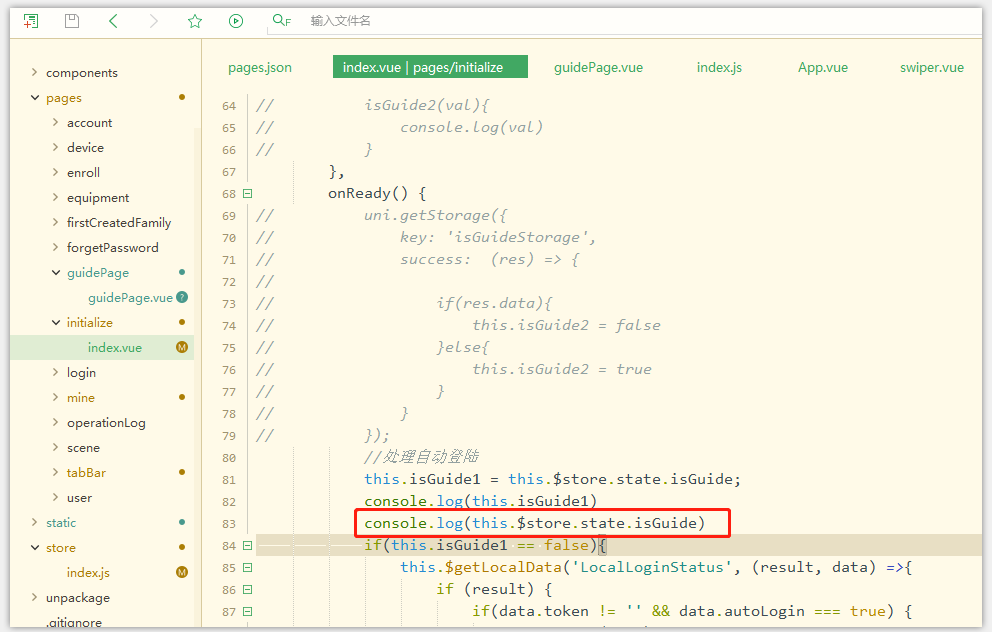This screenshot has height=632, width=992.
Task: Expand the static folder chevron
Action: (x=34, y=522)
